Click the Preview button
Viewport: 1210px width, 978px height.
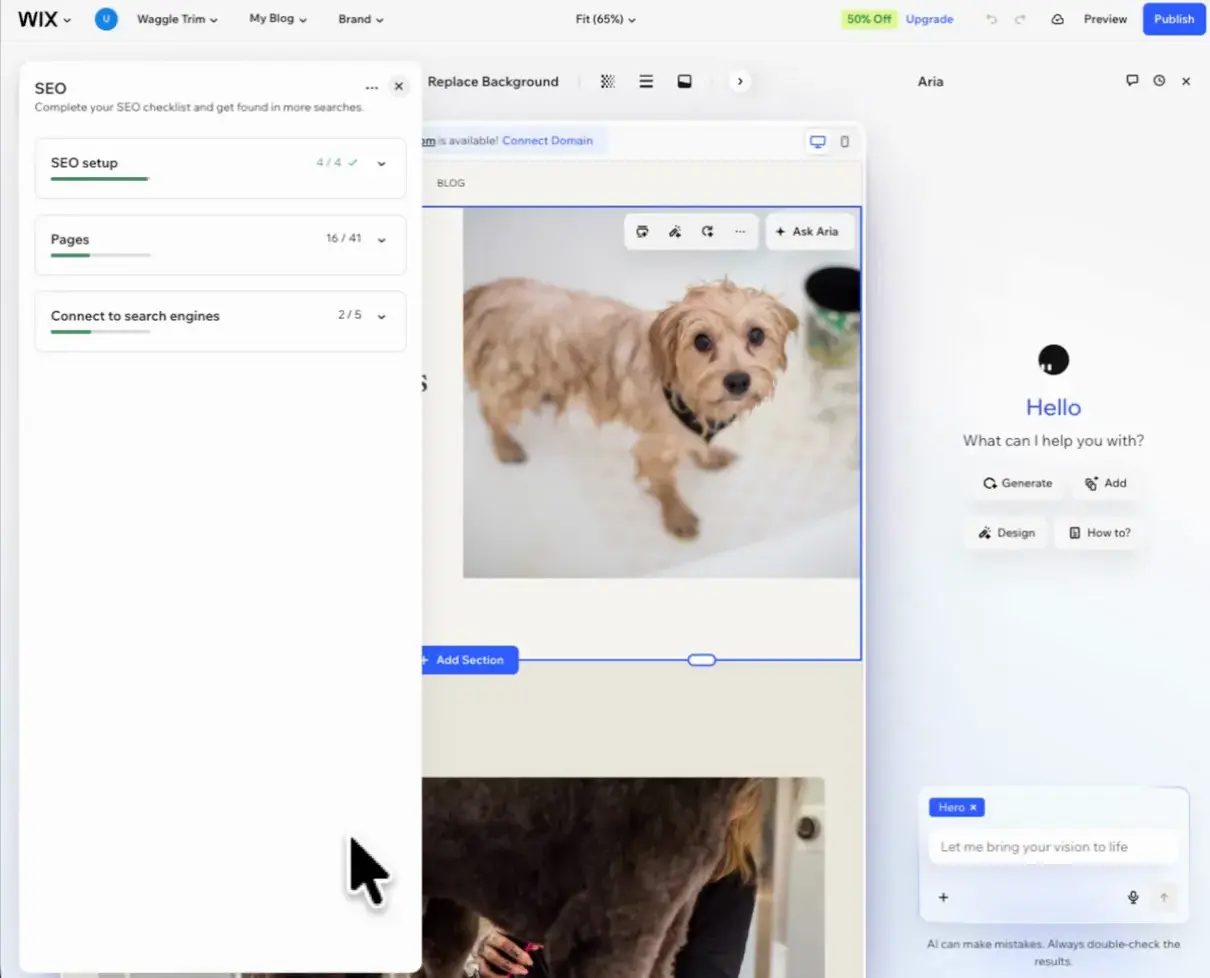click(1105, 19)
